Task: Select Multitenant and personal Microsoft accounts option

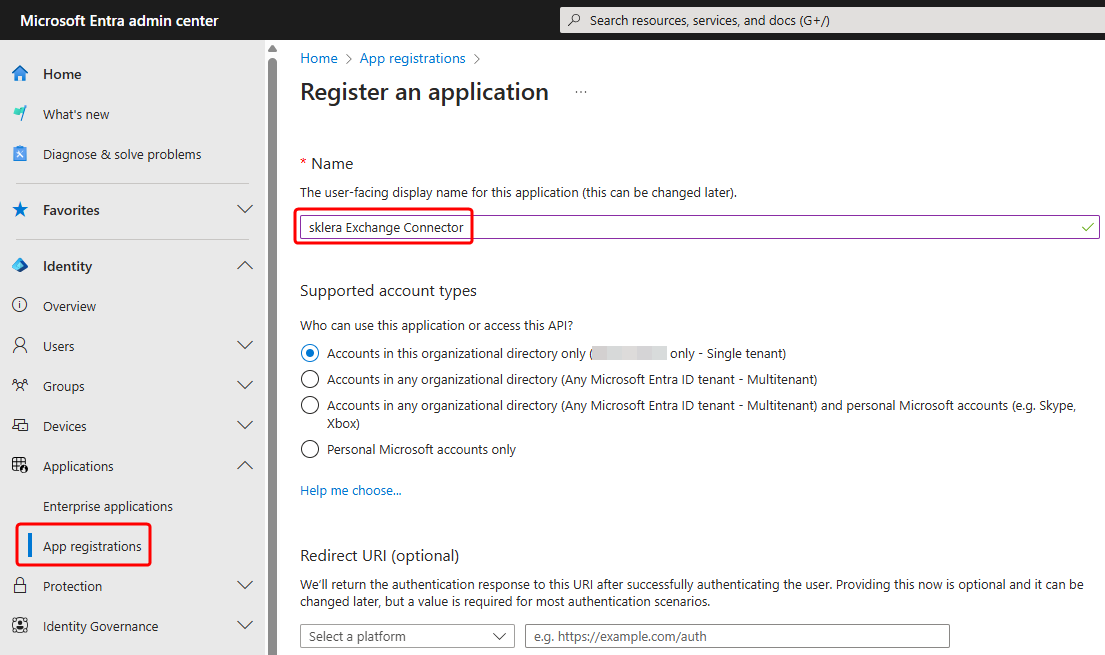Action: coord(310,405)
